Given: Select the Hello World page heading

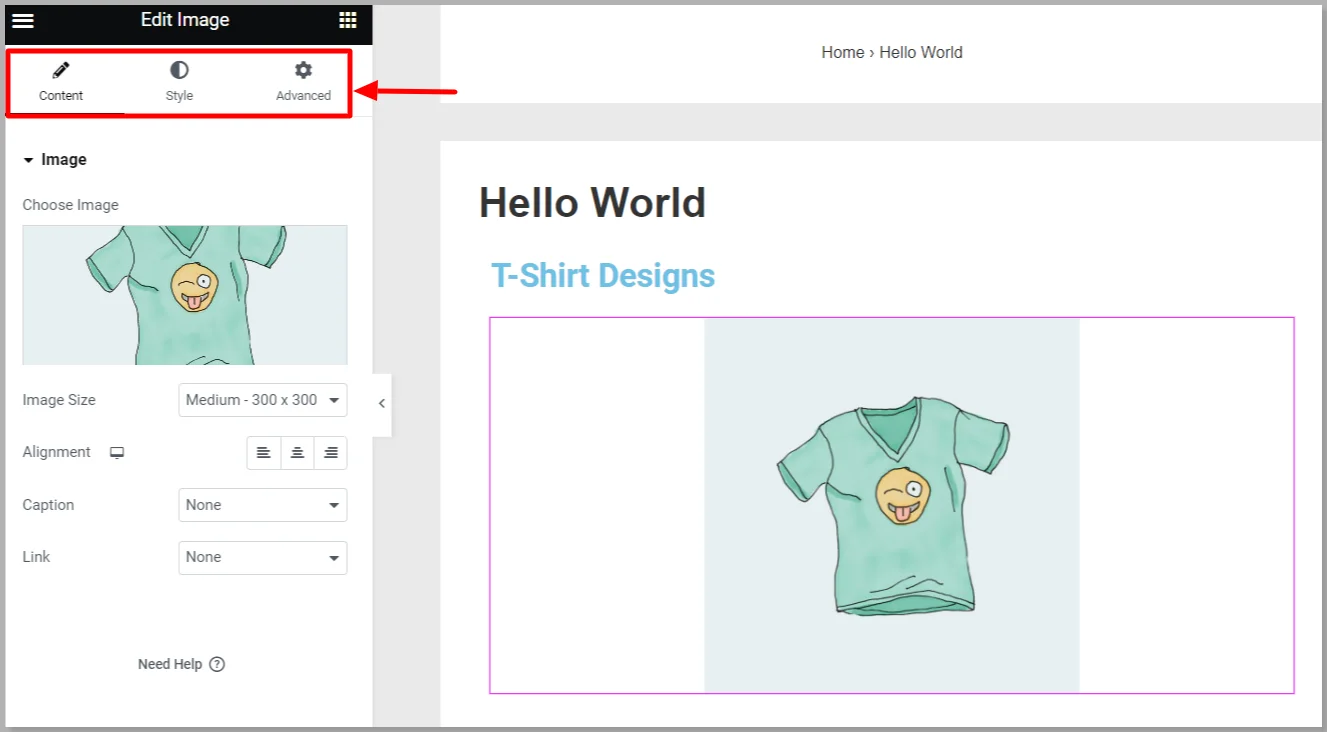Looking at the screenshot, I should coord(592,203).
